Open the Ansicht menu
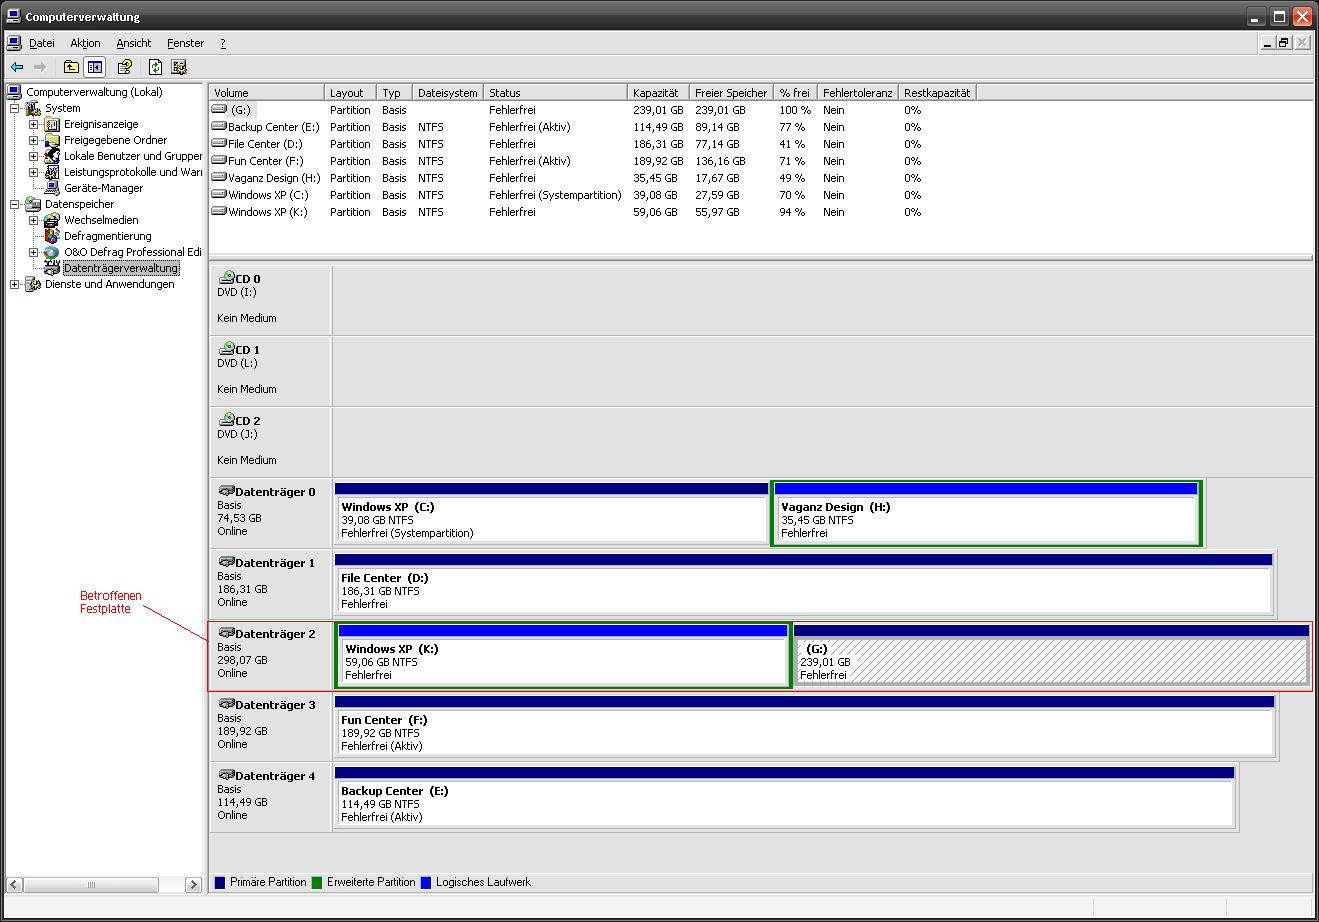Viewport: 1319px width, 922px height. [x=134, y=43]
